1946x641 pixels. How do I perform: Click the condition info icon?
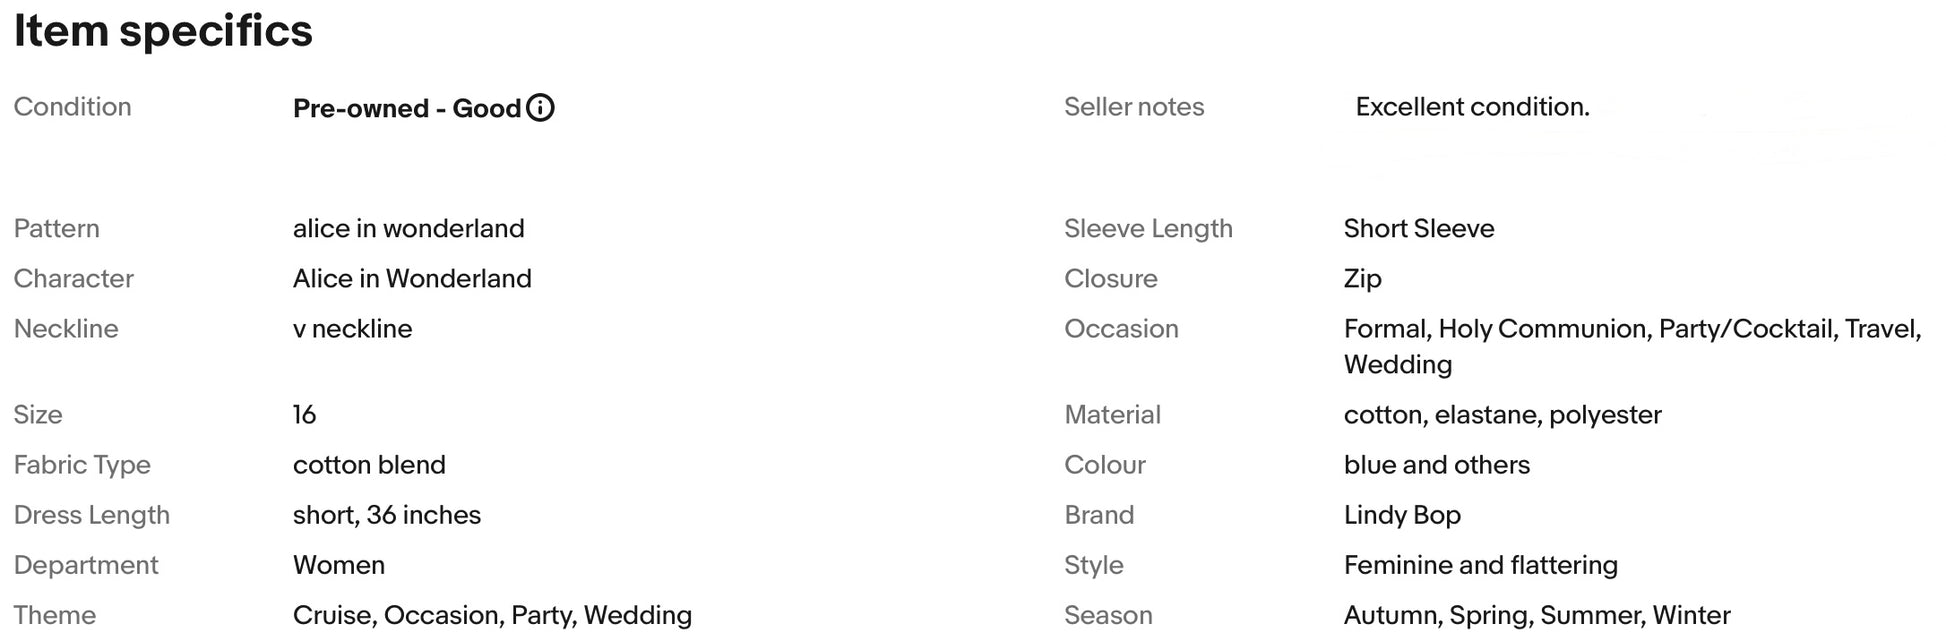tap(540, 108)
